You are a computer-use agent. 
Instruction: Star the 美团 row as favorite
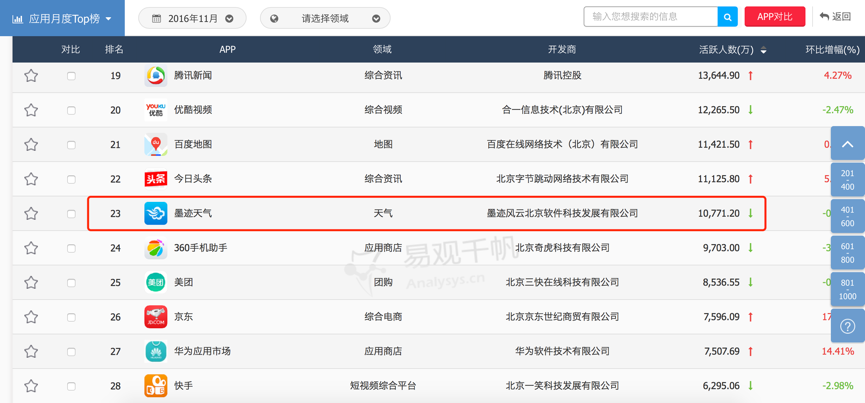coord(31,283)
